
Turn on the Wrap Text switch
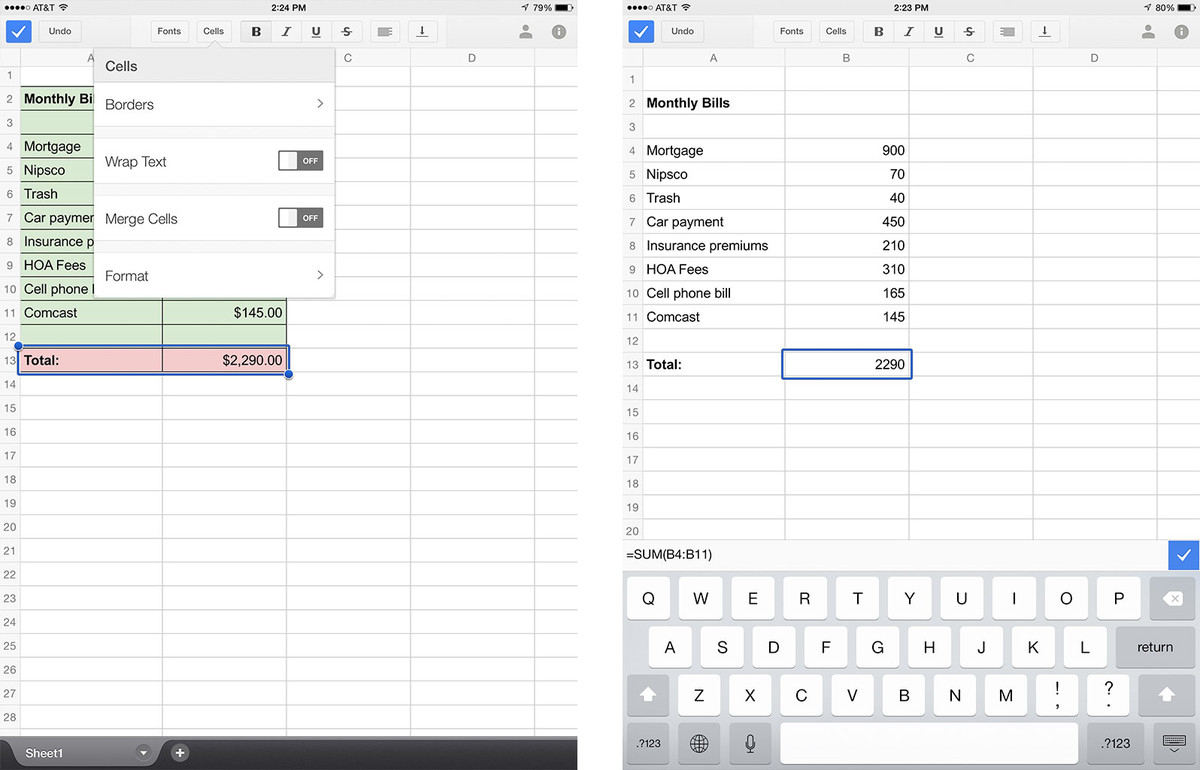tap(301, 161)
